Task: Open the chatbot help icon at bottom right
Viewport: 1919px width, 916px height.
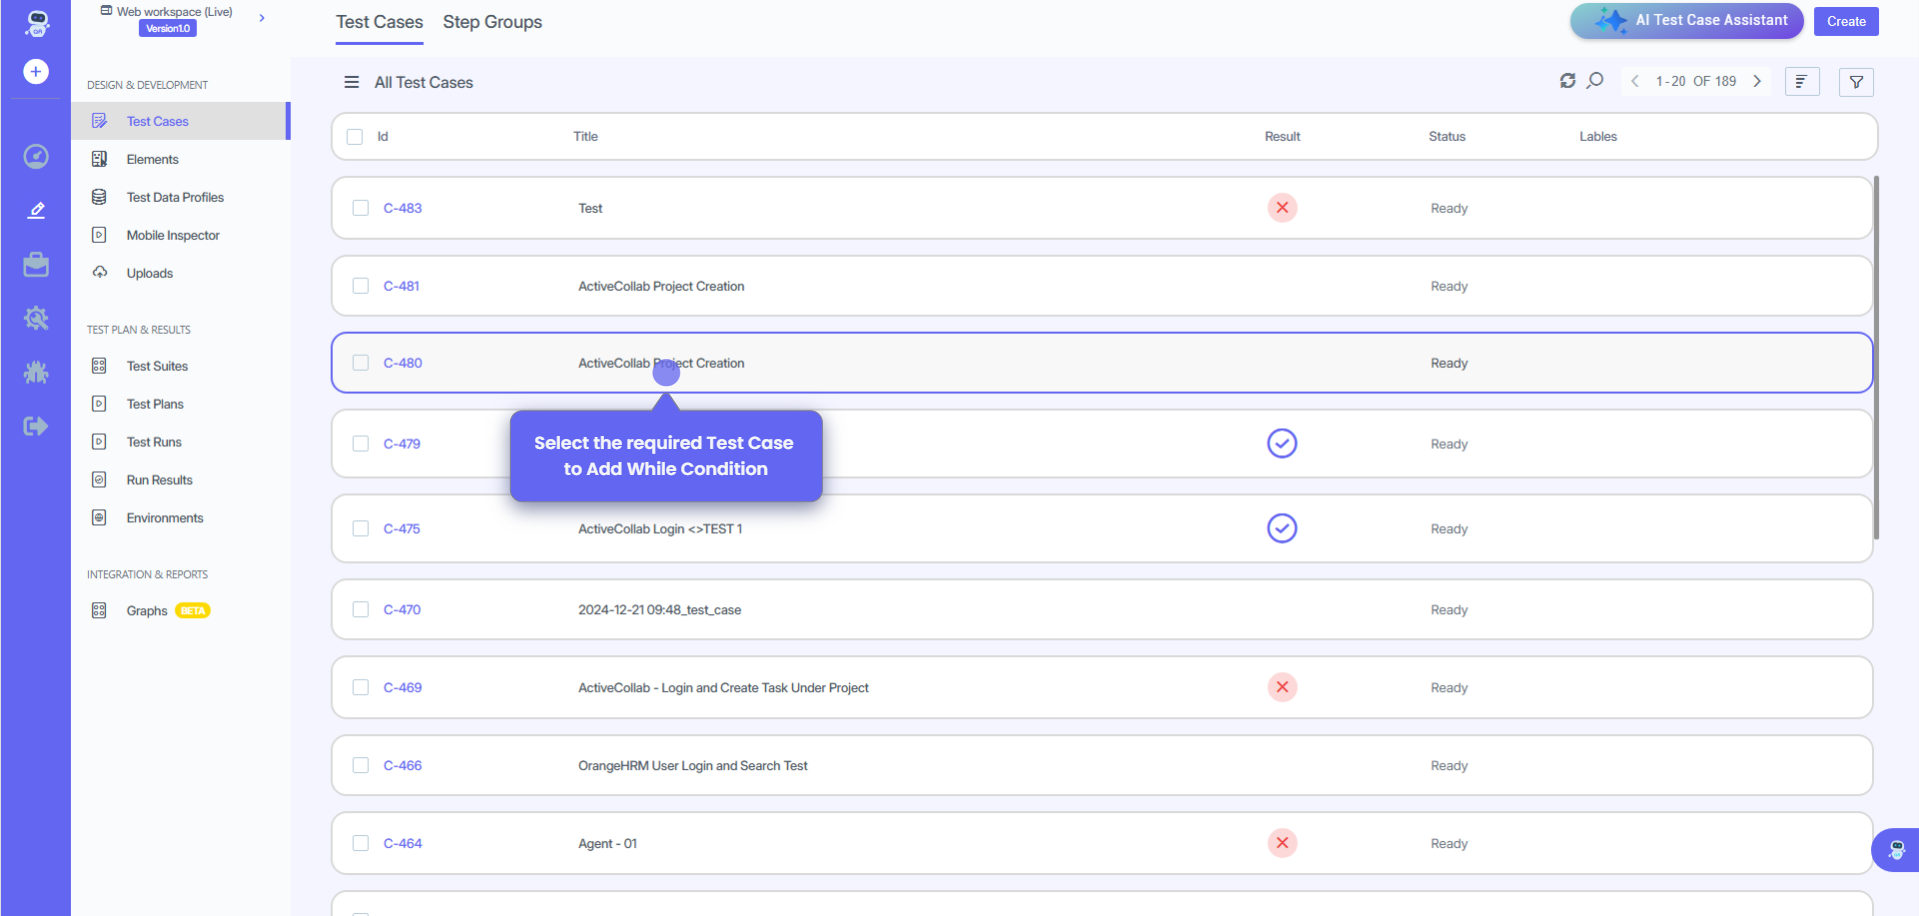Action: tap(1896, 850)
